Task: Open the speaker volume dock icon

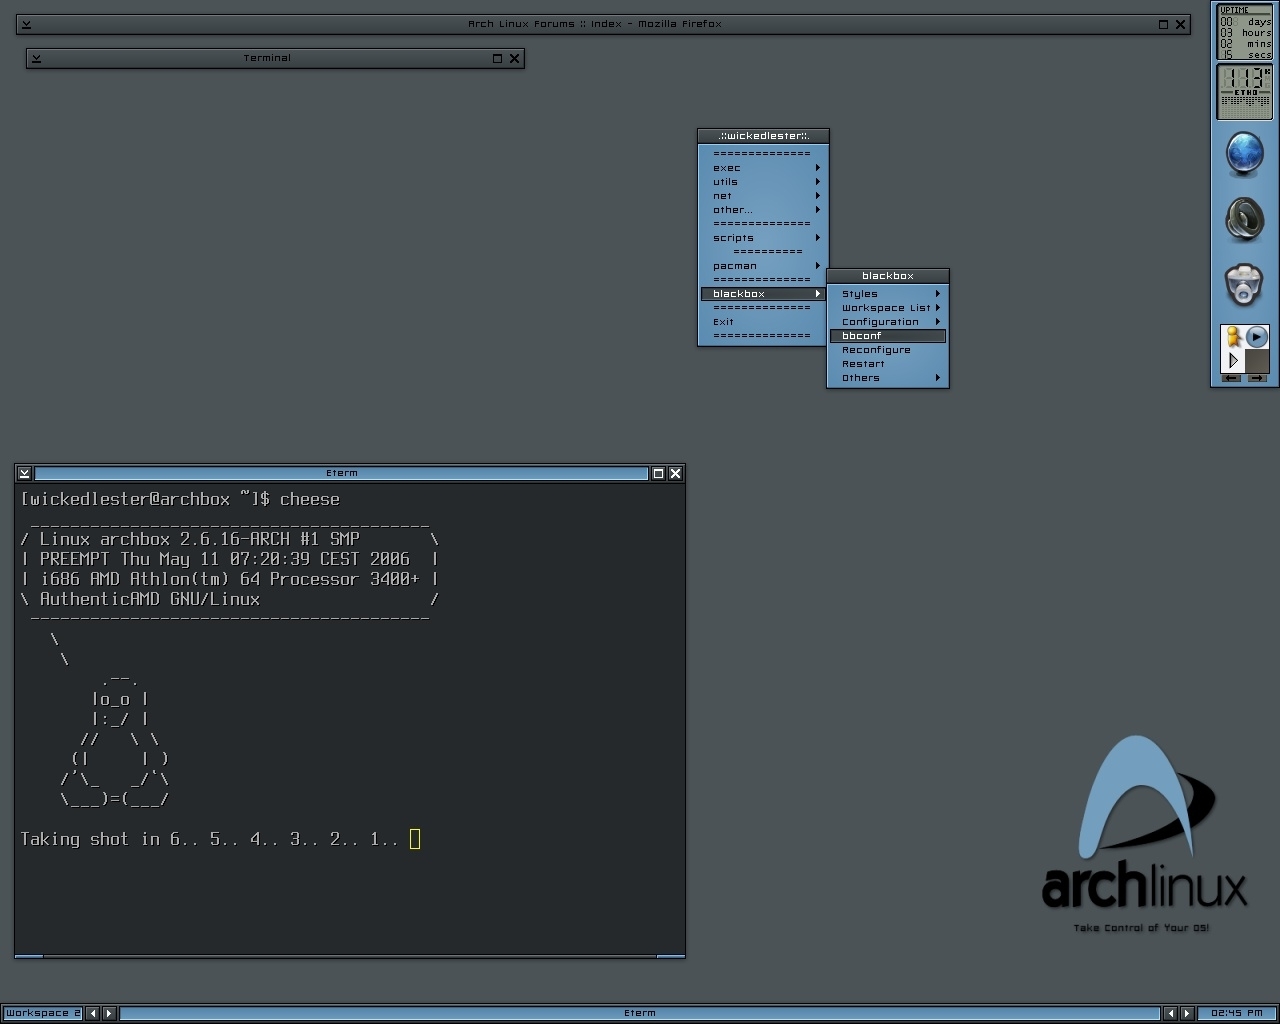Action: coord(1244,219)
